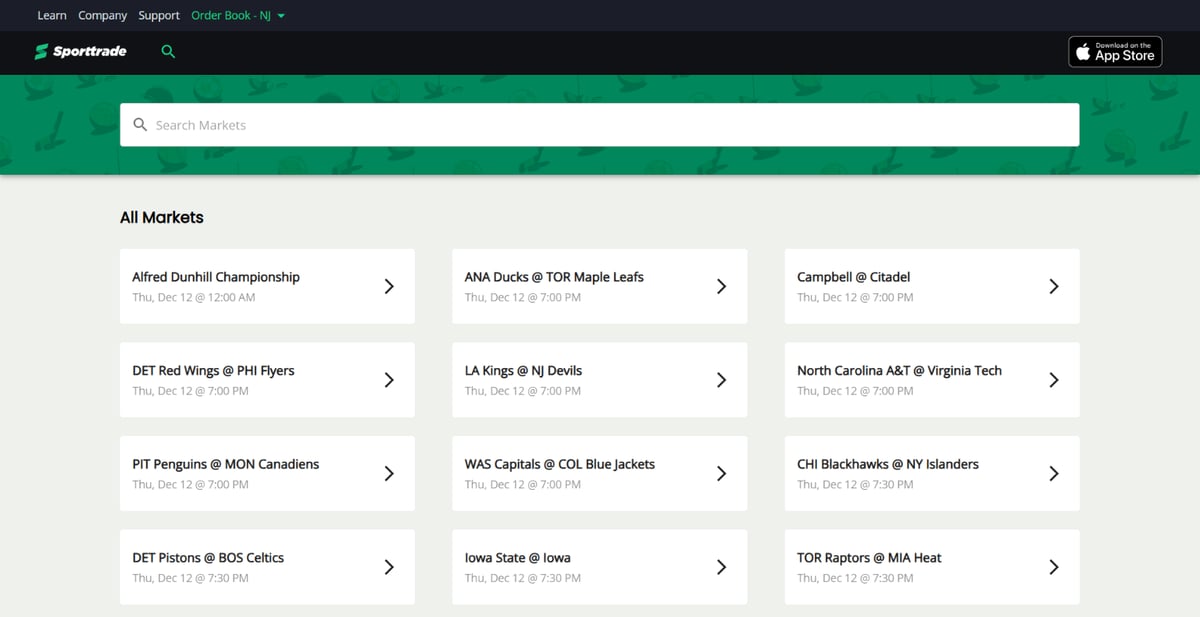
Task: Click the Sporttrade logo
Action: (x=80, y=51)
